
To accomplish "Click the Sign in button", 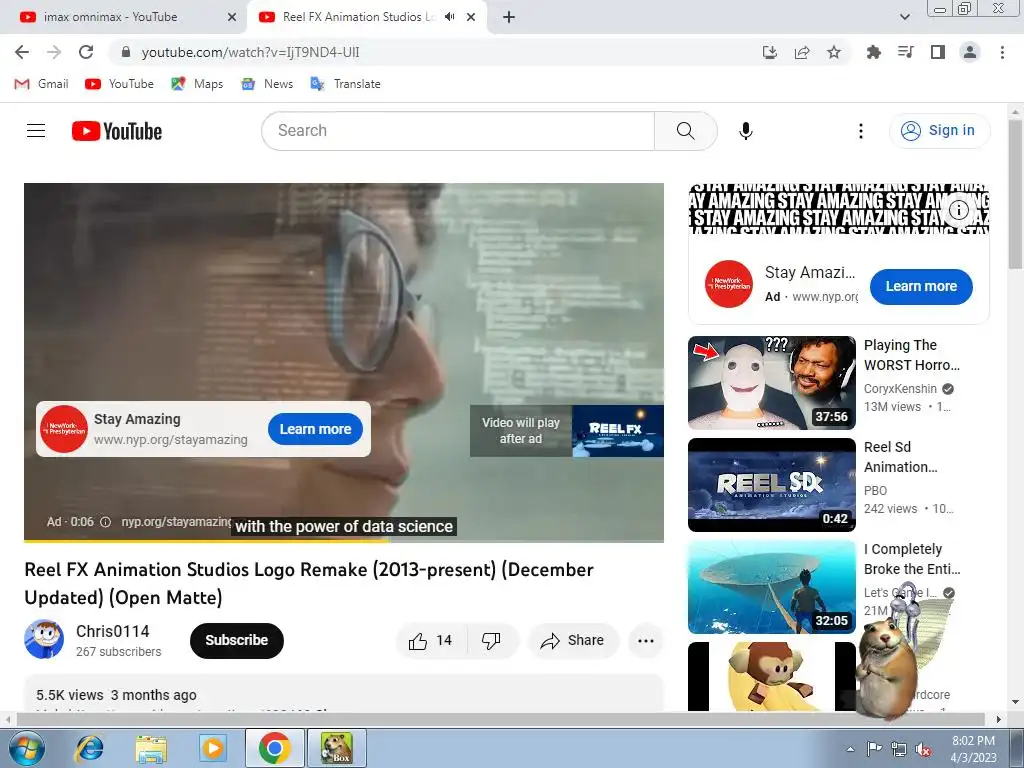I will tap(939, 131).
